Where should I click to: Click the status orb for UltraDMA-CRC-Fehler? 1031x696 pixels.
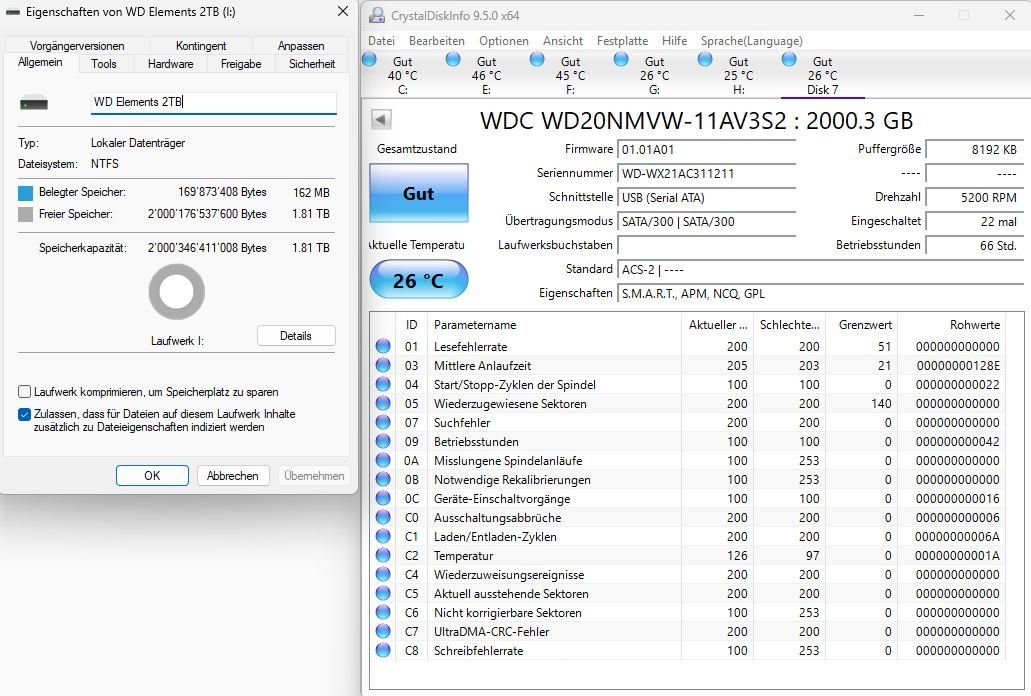pos(383,632)
